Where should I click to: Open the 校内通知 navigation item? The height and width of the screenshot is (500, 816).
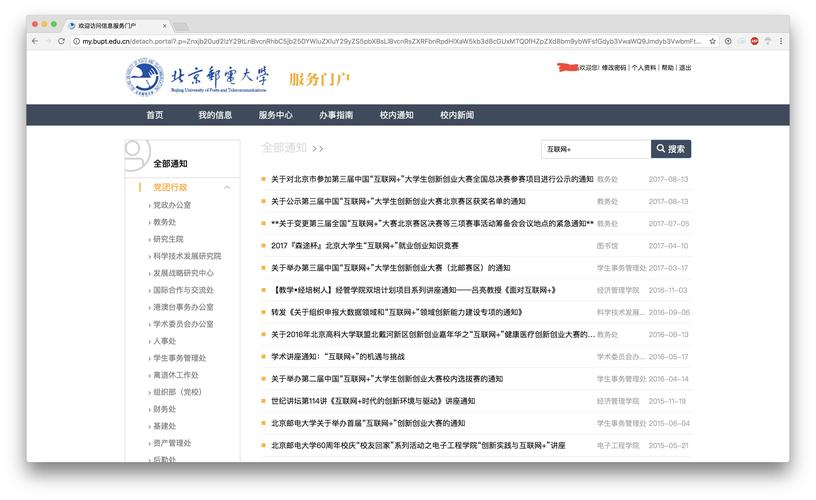click(396, 115)
